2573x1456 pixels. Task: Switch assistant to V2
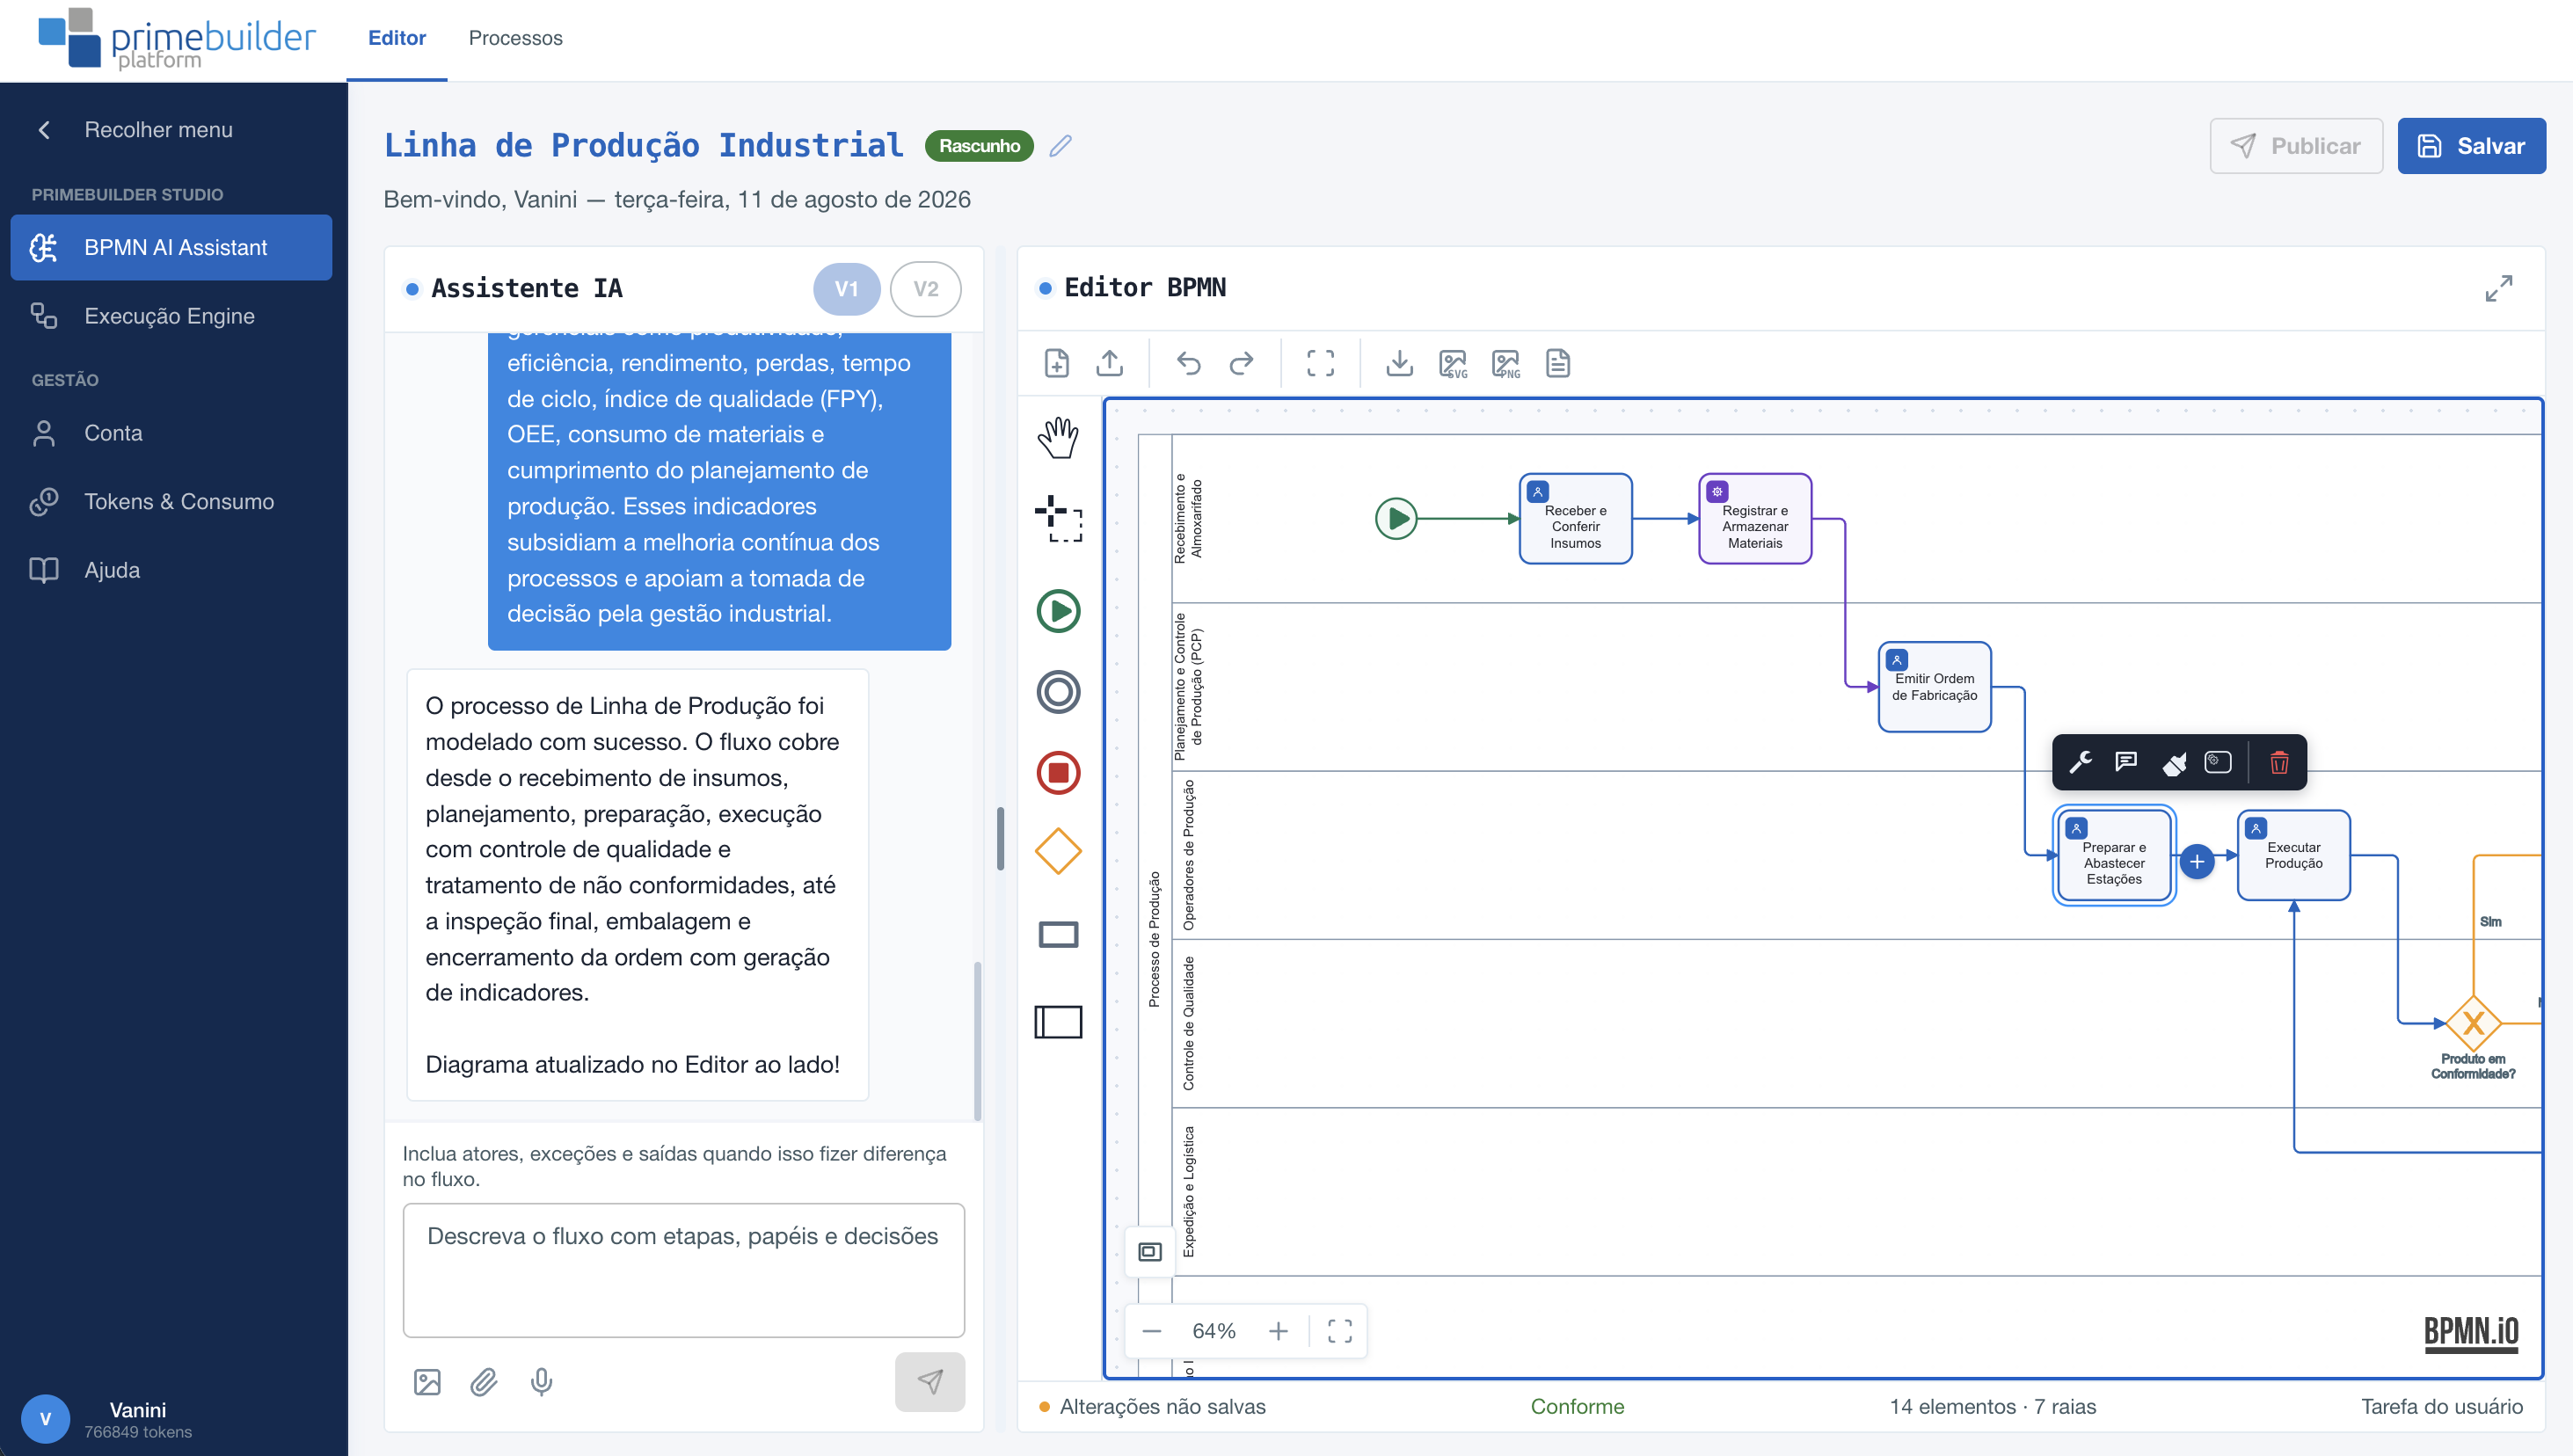[x=925, y=289]
